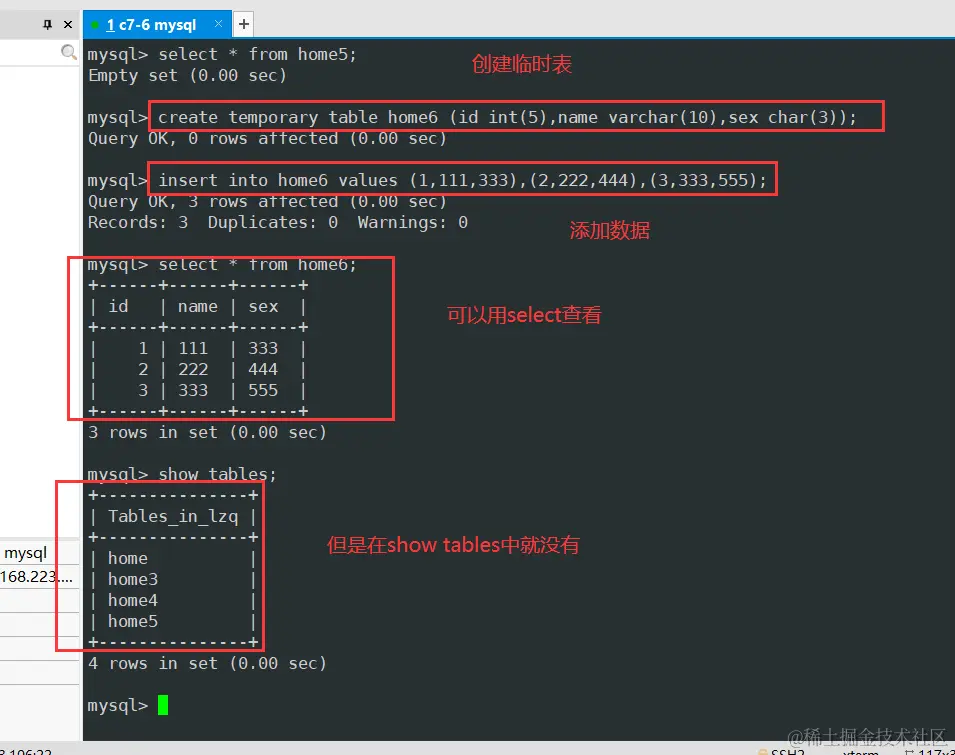
Task: Click 'Records: 3 Duplicates: 0 Warnings: 0' line
Action: pyautogui.click(x=278, y=222)
